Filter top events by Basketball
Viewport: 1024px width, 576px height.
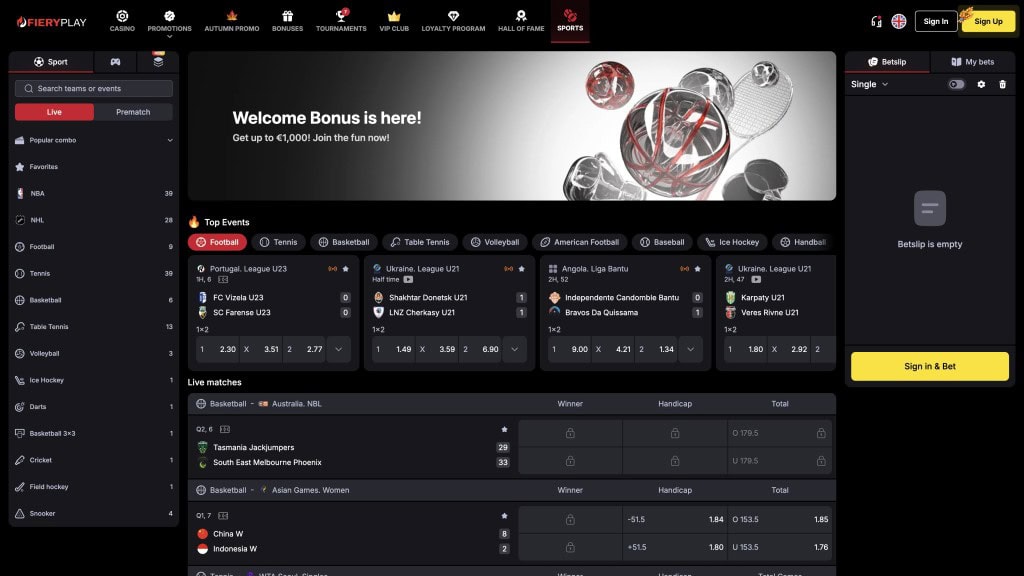[344, 242]
